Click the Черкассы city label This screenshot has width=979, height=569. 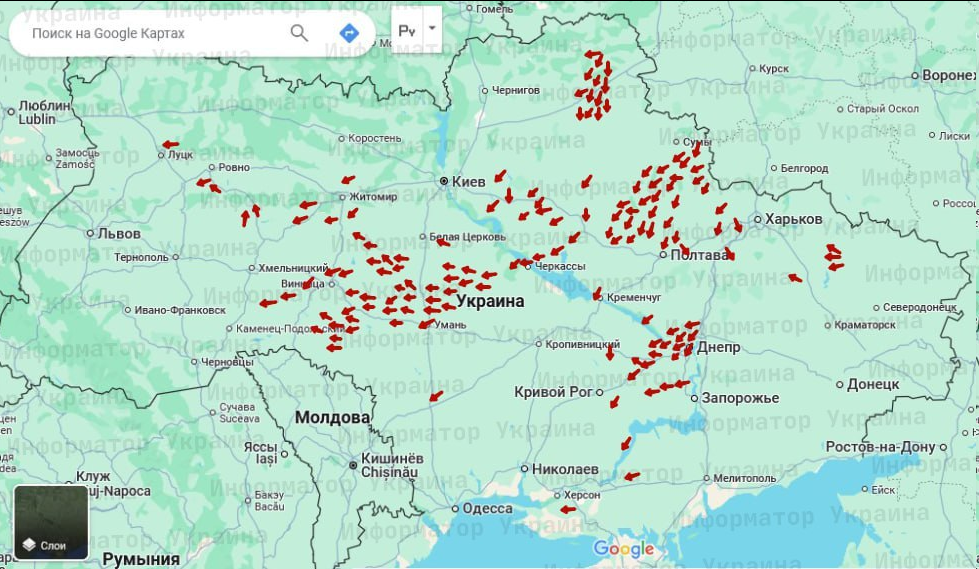(560, 267)
